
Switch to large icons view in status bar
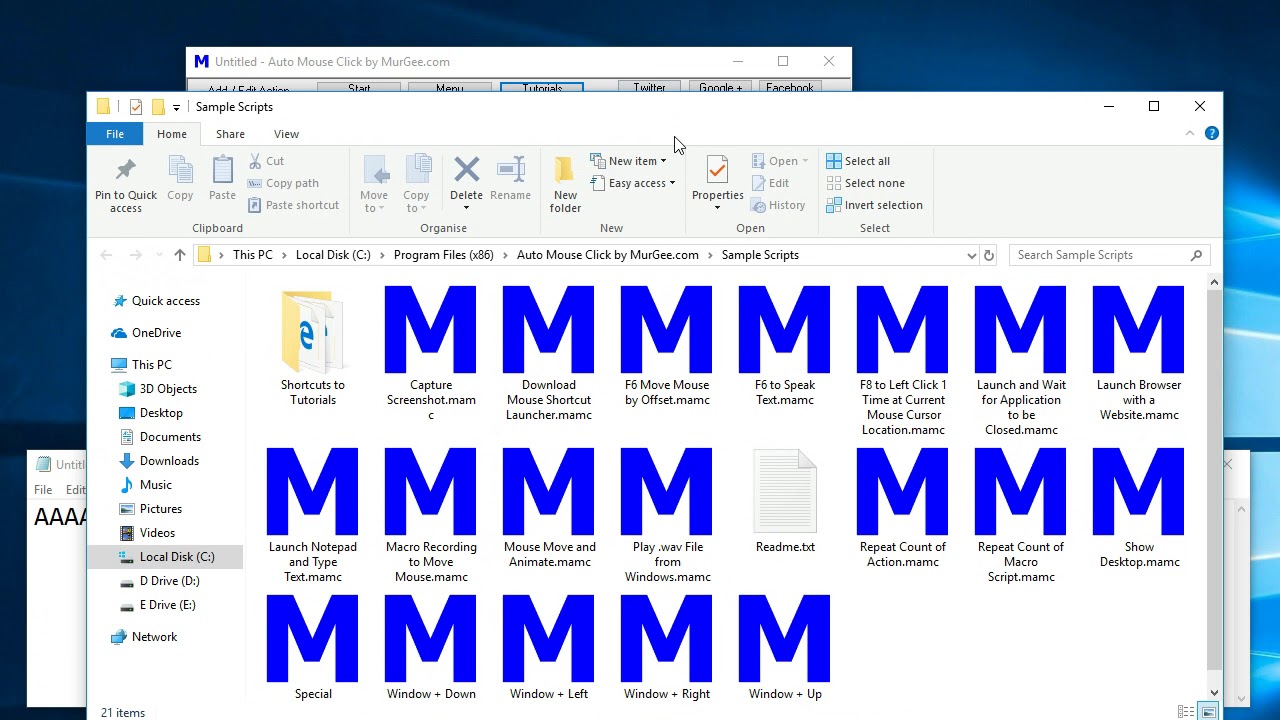[1209, 712]
